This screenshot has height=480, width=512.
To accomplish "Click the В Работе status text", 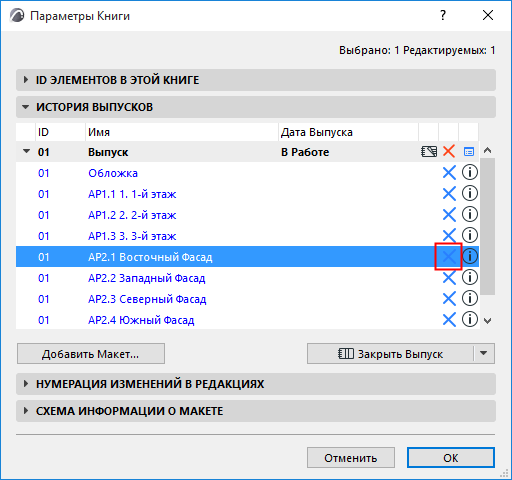I will 305,152.
